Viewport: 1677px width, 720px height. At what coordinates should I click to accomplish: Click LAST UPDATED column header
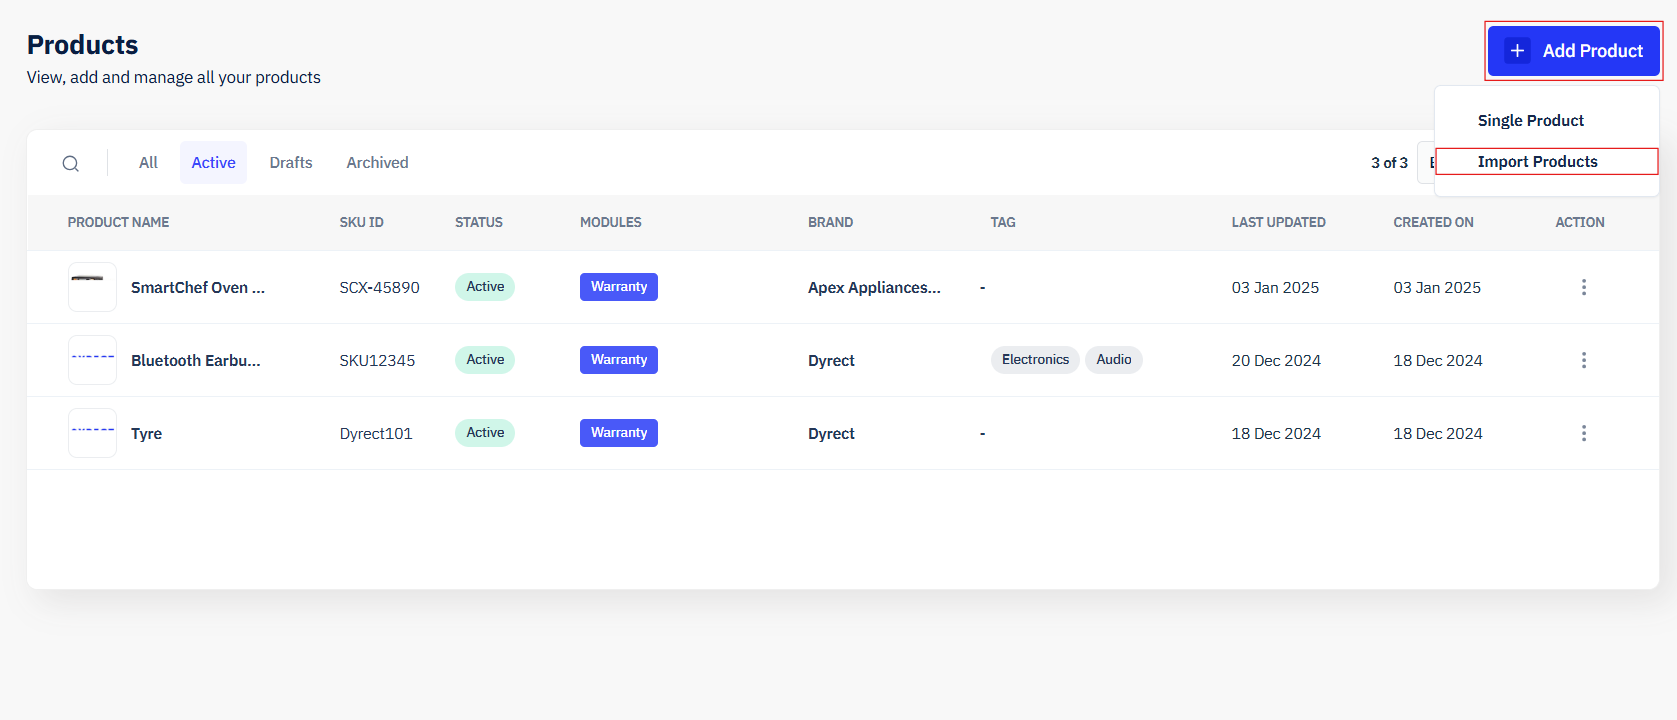(x=1278, y=222)
